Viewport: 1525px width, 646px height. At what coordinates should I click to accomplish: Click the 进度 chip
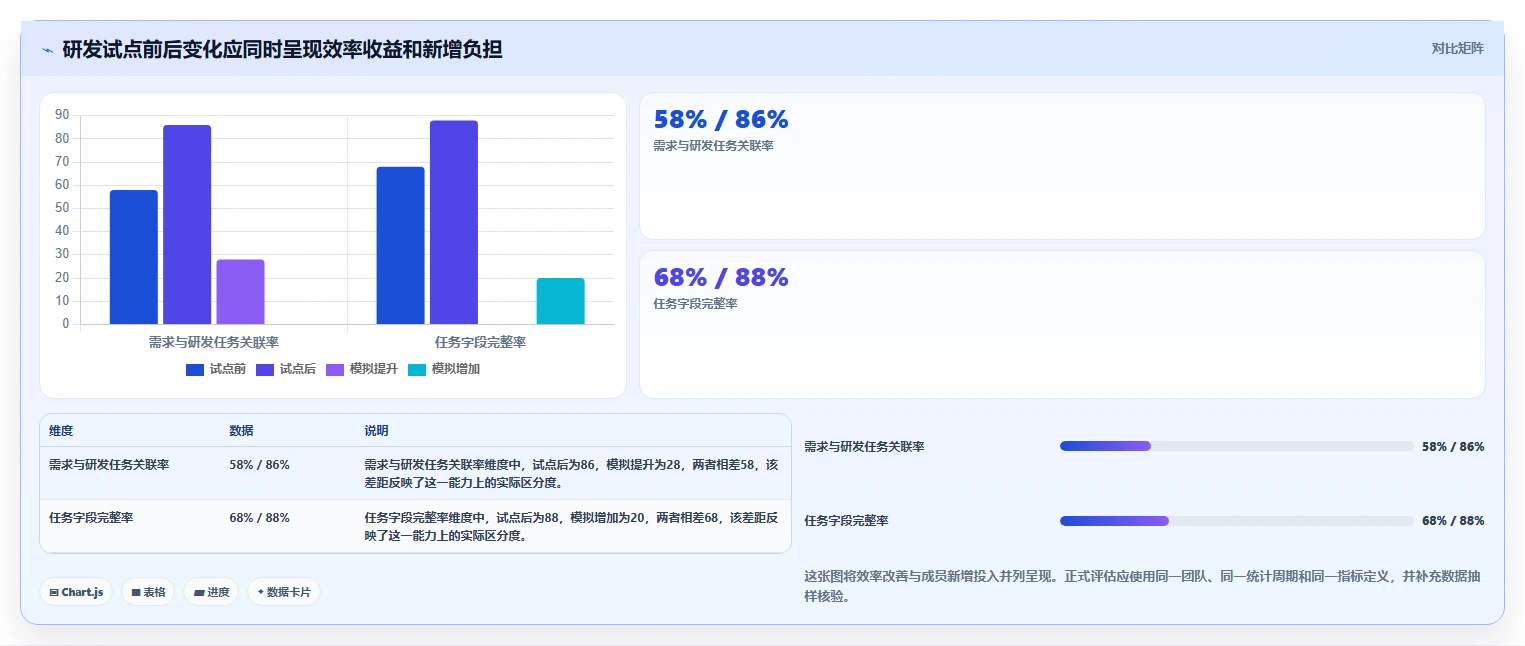point(211,592)
